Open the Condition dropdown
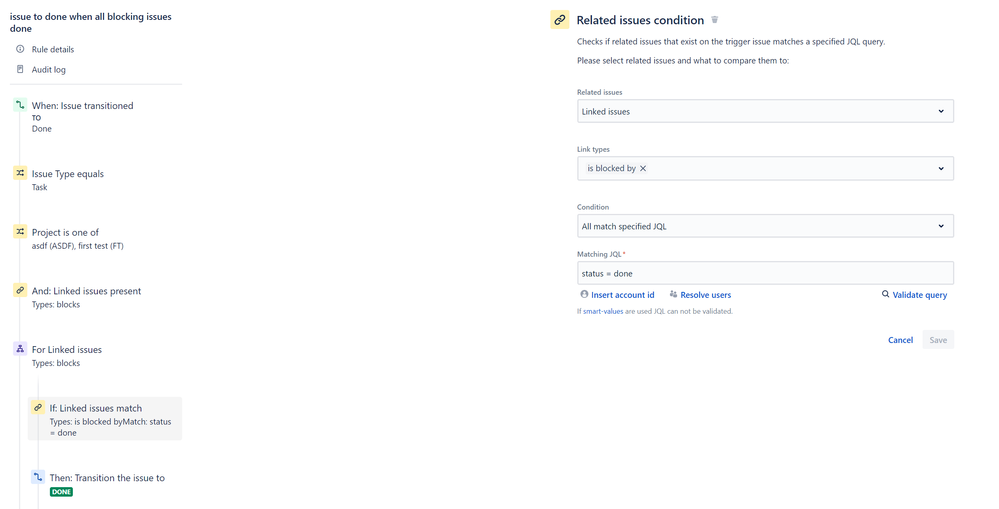Viewport: 999px width, 509px height. point(765,226)
